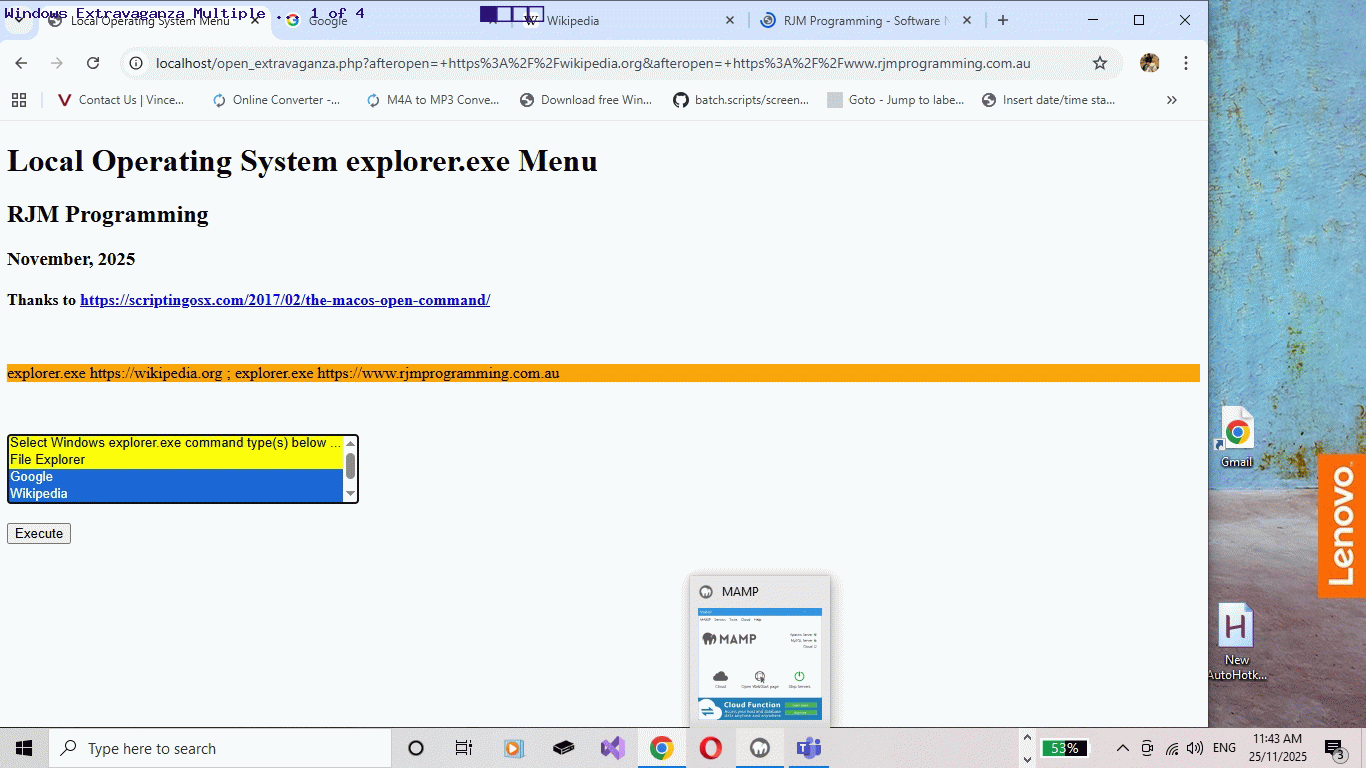Click the volume speaker icon in system tray
This screenshot has height=768, width=1366.
1194,747
